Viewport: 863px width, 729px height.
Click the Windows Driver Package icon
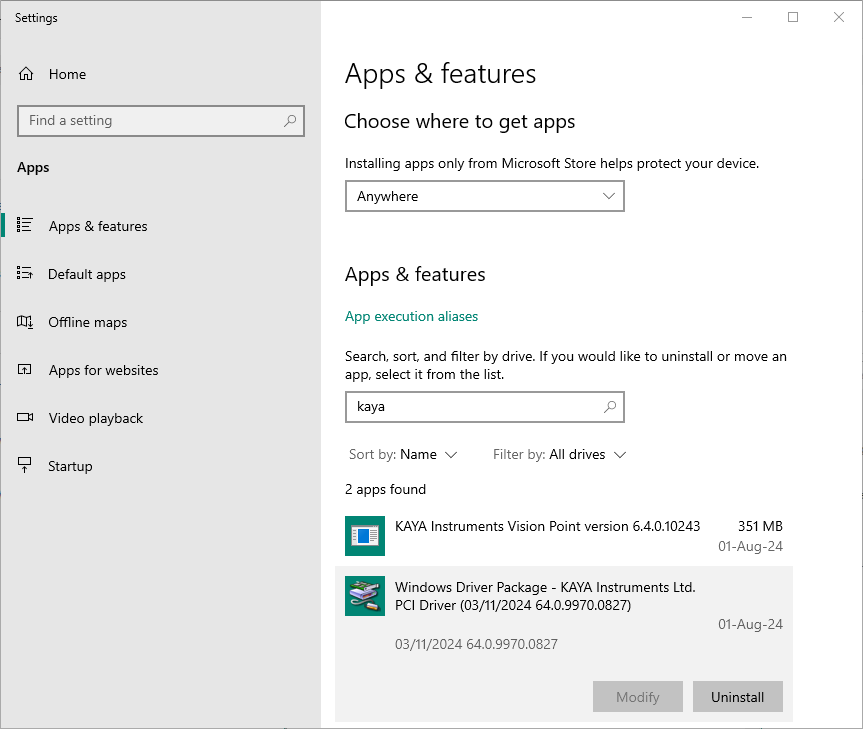tap(364, 596)
